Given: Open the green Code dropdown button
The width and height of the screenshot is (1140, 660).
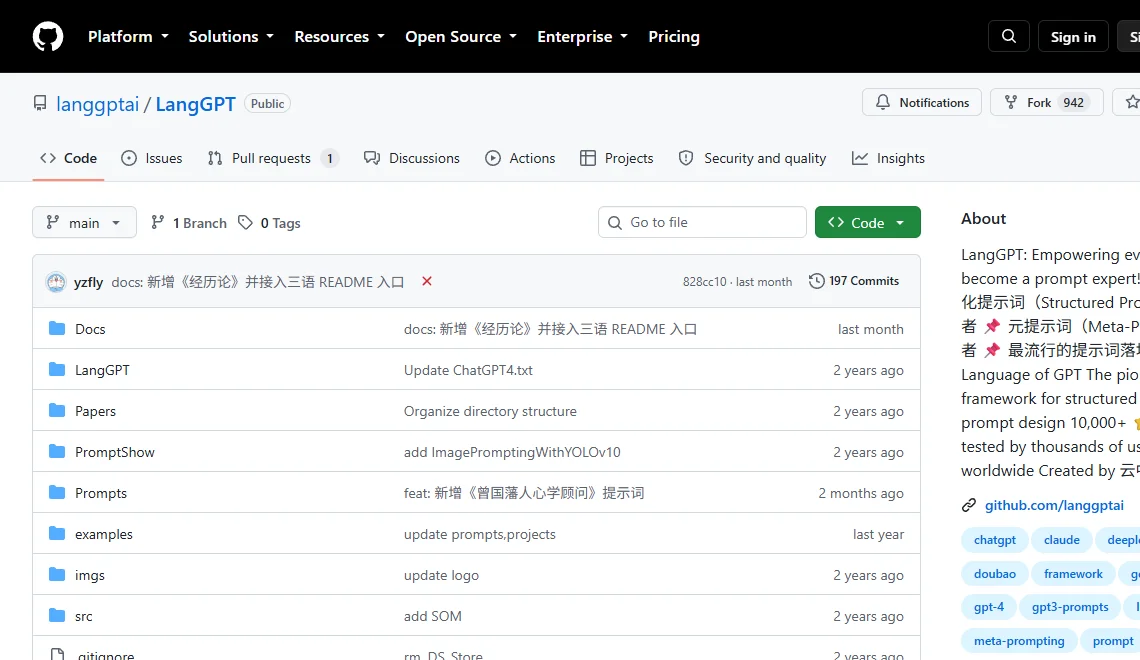Looking at the screenshot, I should [x=867, y=222].
